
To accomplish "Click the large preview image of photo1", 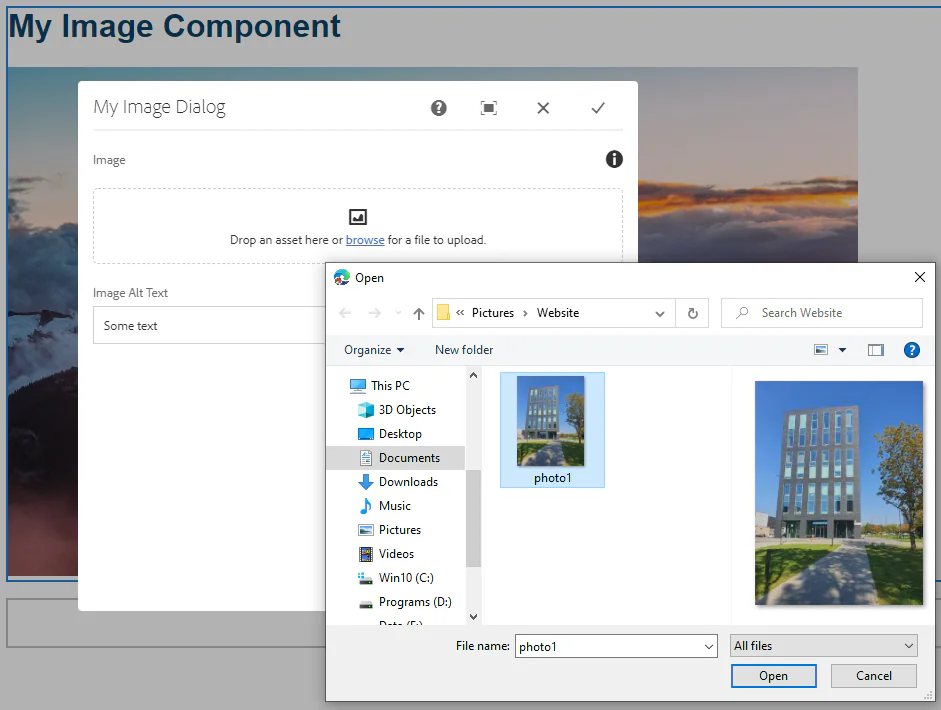I will 838,493.
